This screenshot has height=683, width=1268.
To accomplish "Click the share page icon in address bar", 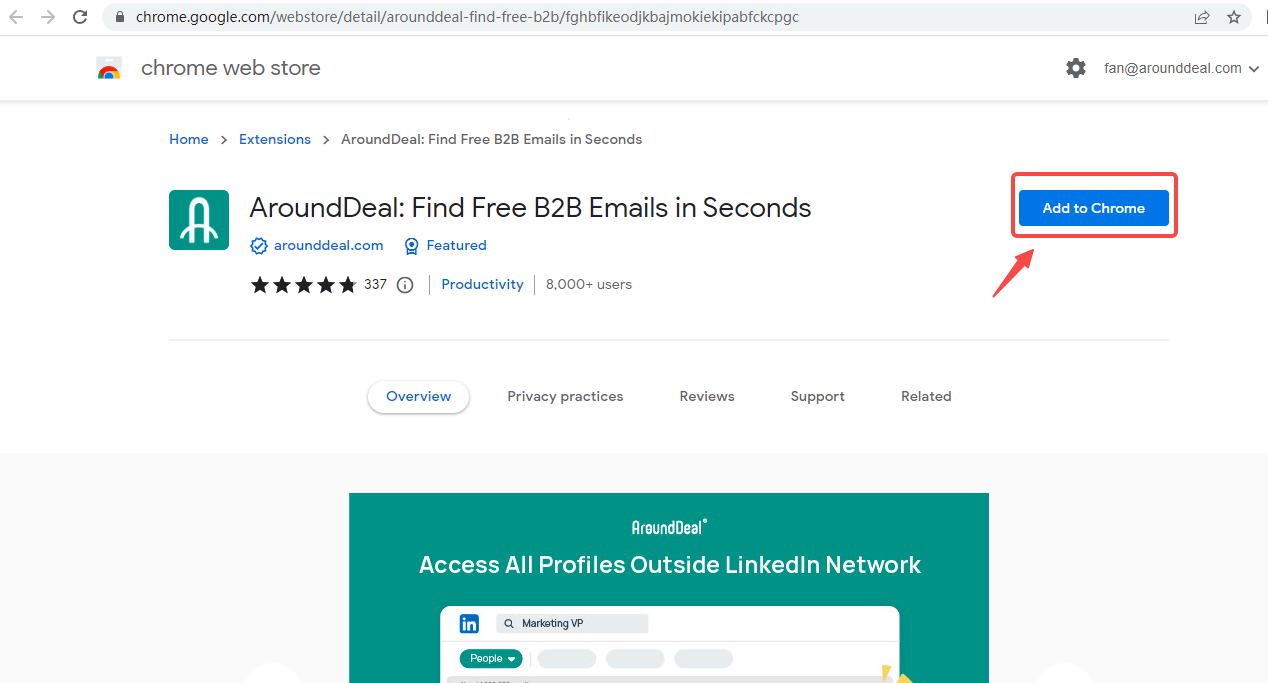I will (x=1202, y=17).
